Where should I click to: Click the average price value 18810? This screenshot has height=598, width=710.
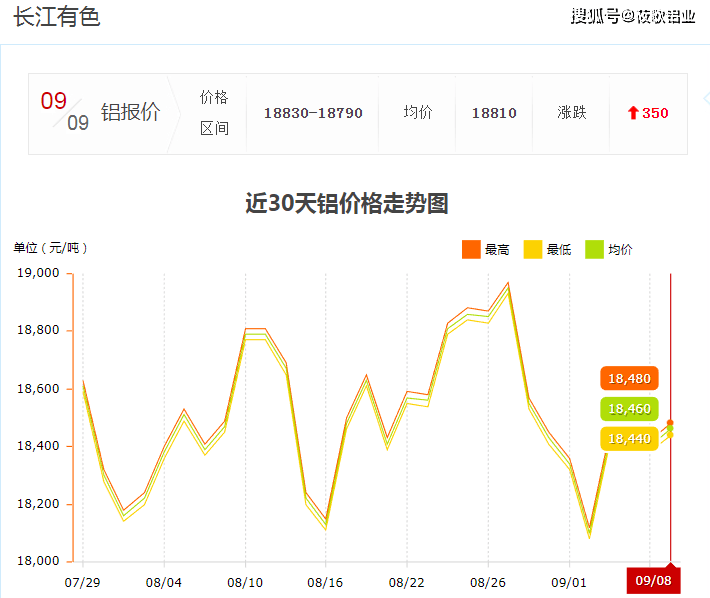click(494, 113)
